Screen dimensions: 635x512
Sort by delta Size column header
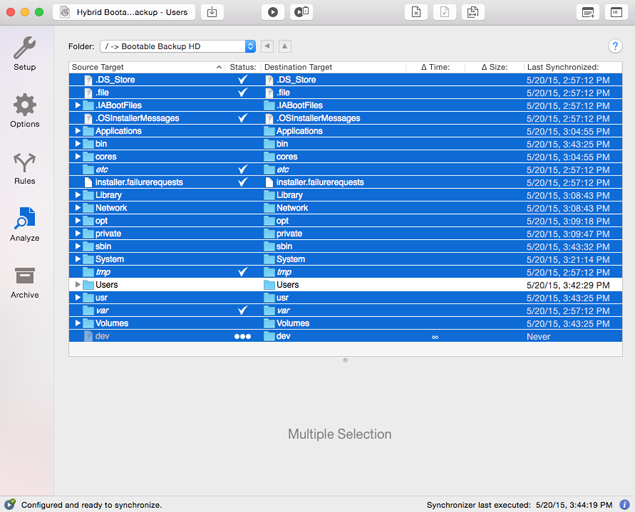tap(494, 67)
